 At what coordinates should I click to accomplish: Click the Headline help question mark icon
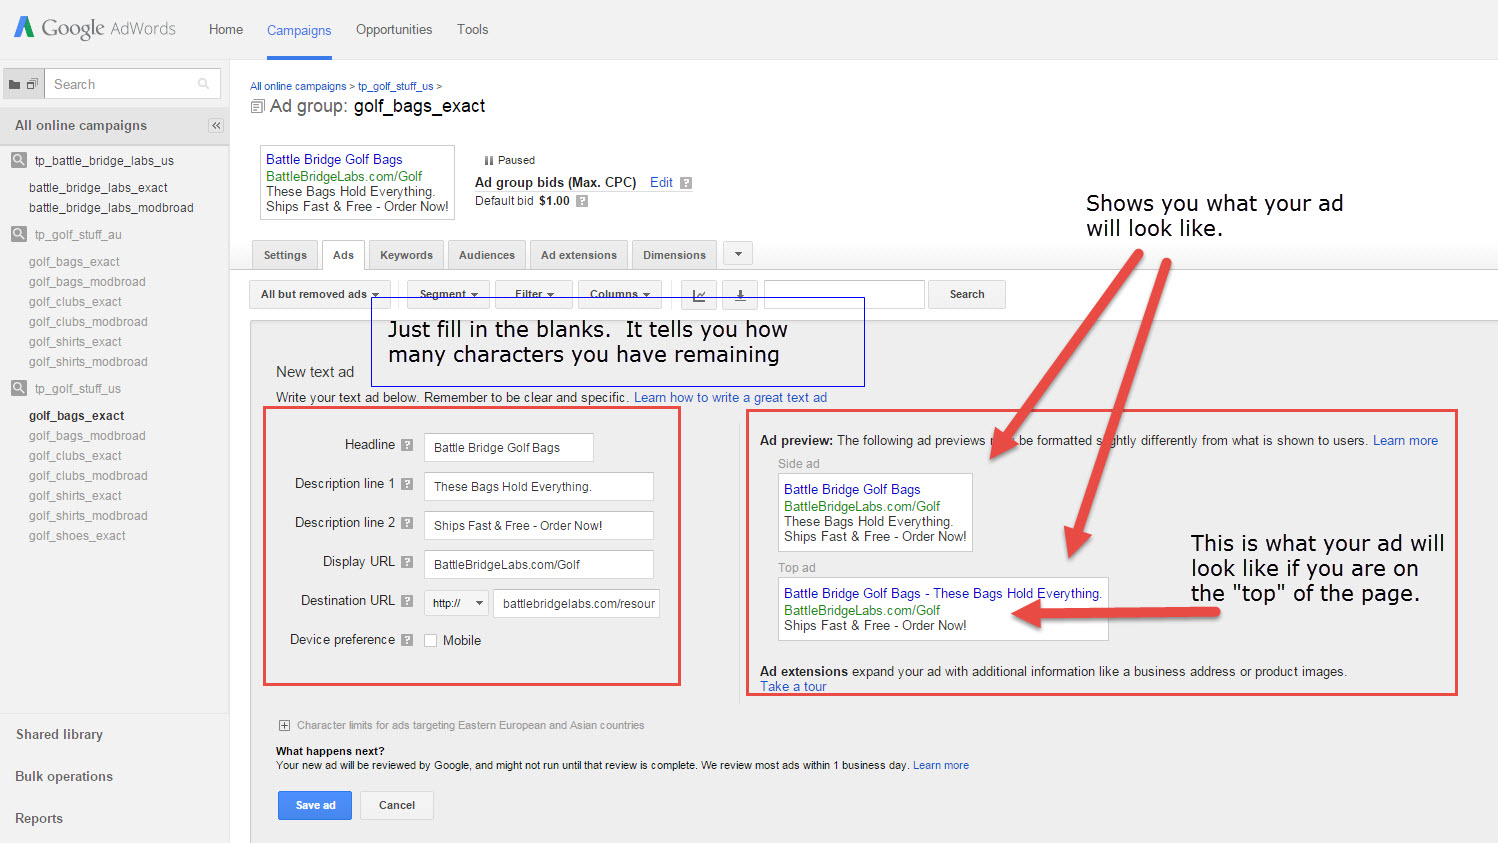click(407, 447)
